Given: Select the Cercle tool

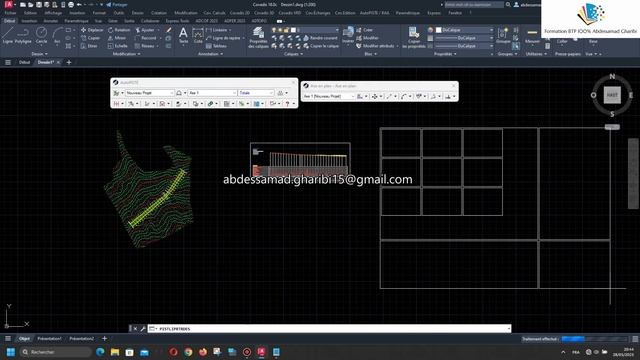Looking at the screenshot, I should coord(41,35).
